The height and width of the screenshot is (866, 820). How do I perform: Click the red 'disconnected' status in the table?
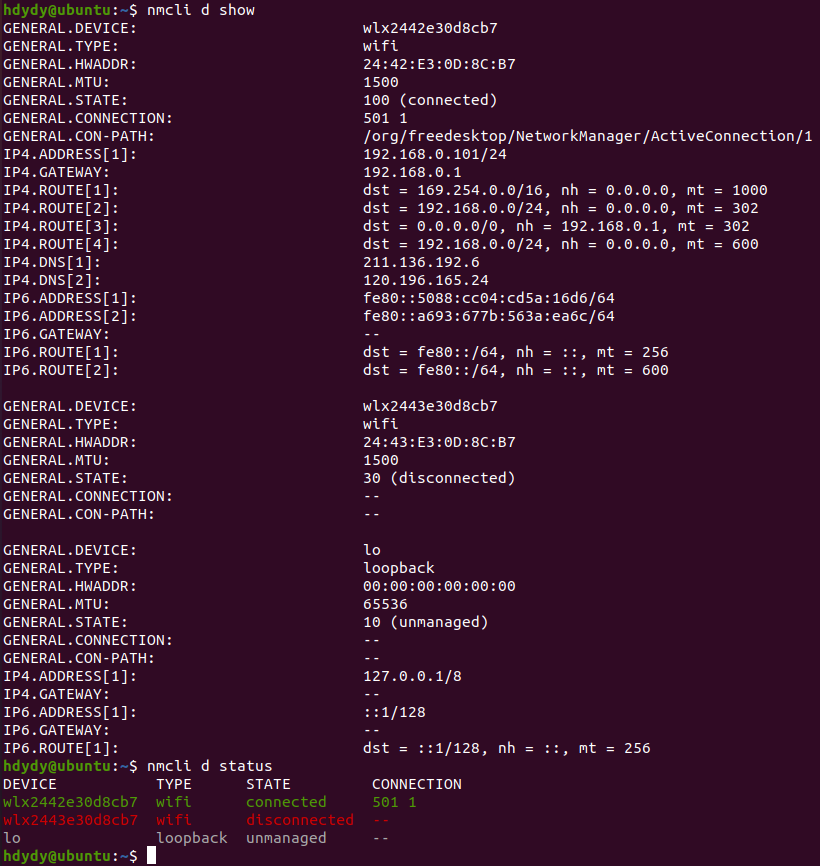click(x=300, y=820)
